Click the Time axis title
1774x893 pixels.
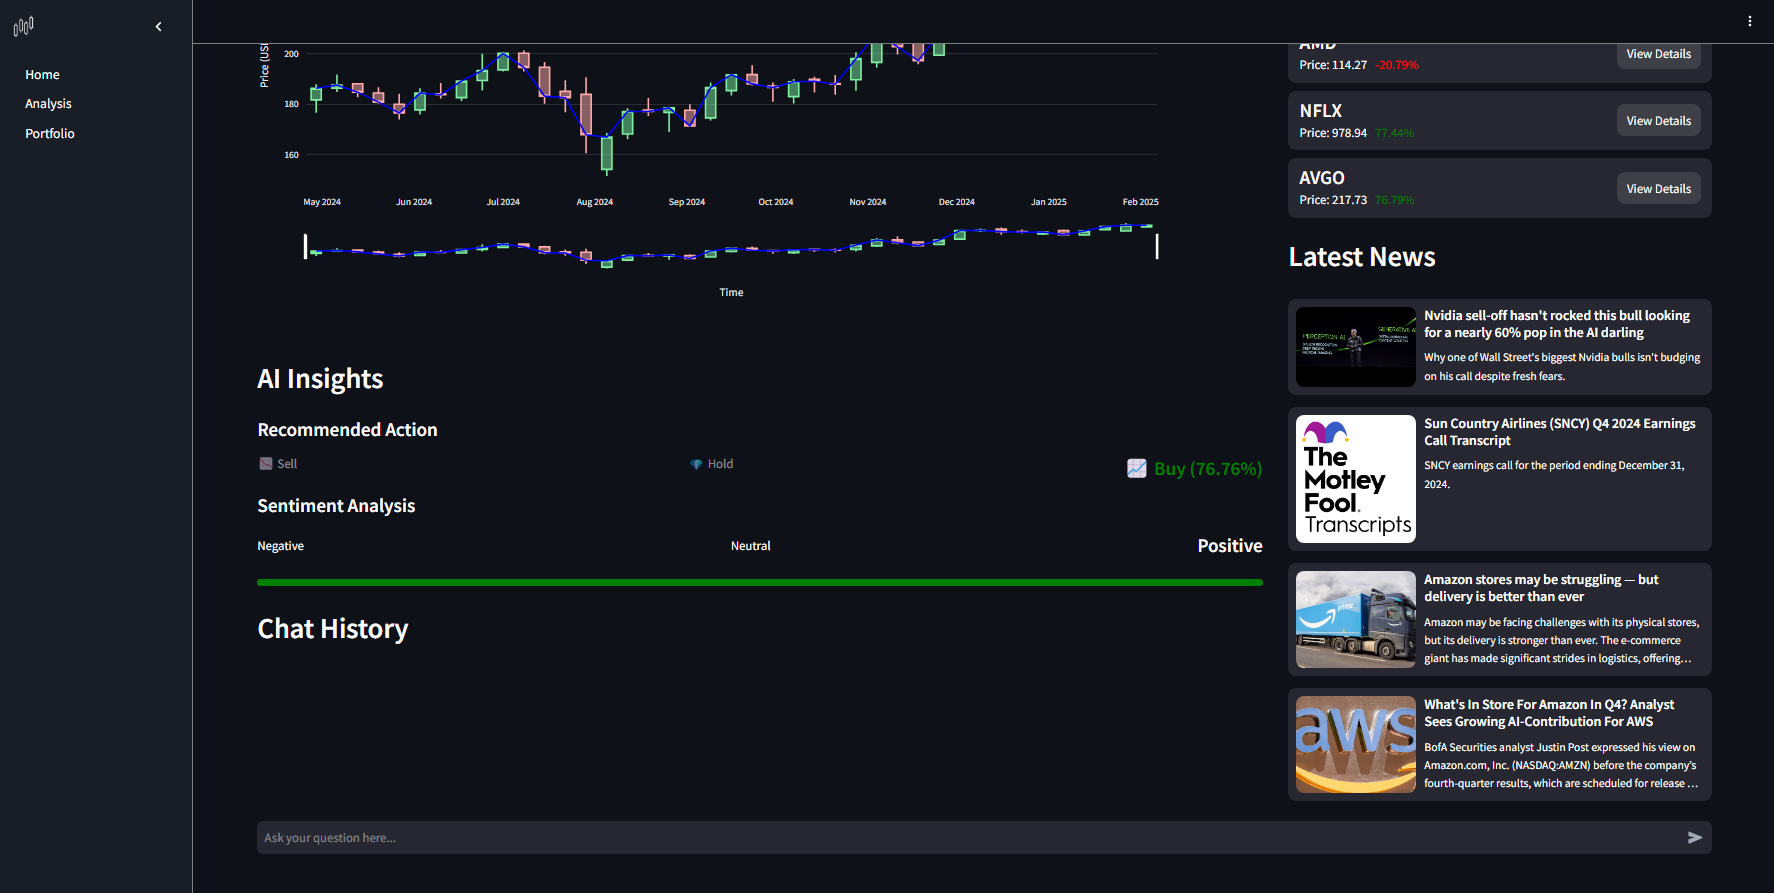click(731, 293)
